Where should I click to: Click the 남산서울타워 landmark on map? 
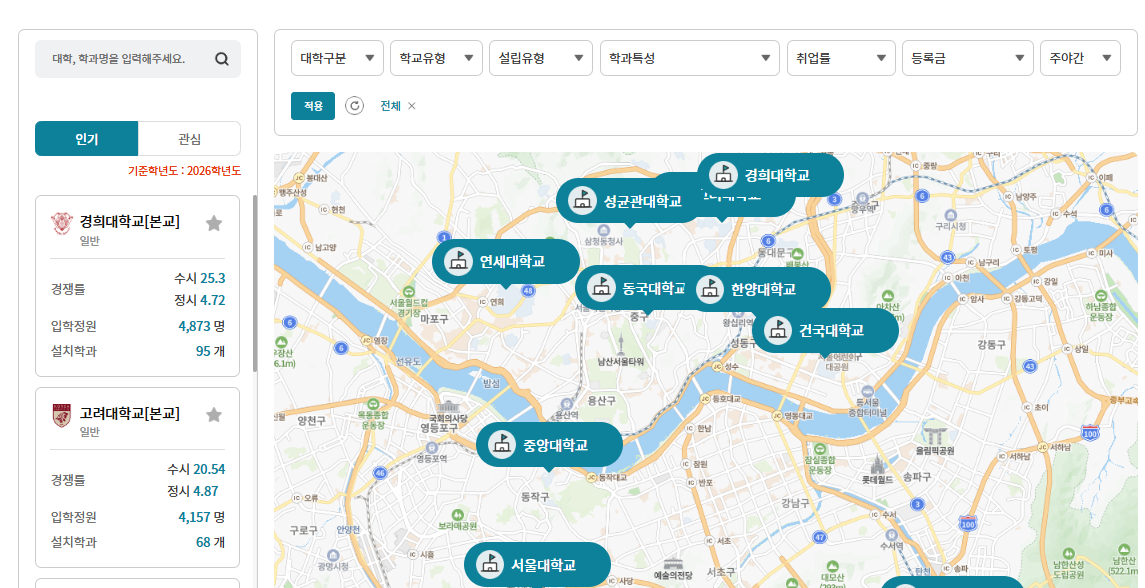(621, 350)
